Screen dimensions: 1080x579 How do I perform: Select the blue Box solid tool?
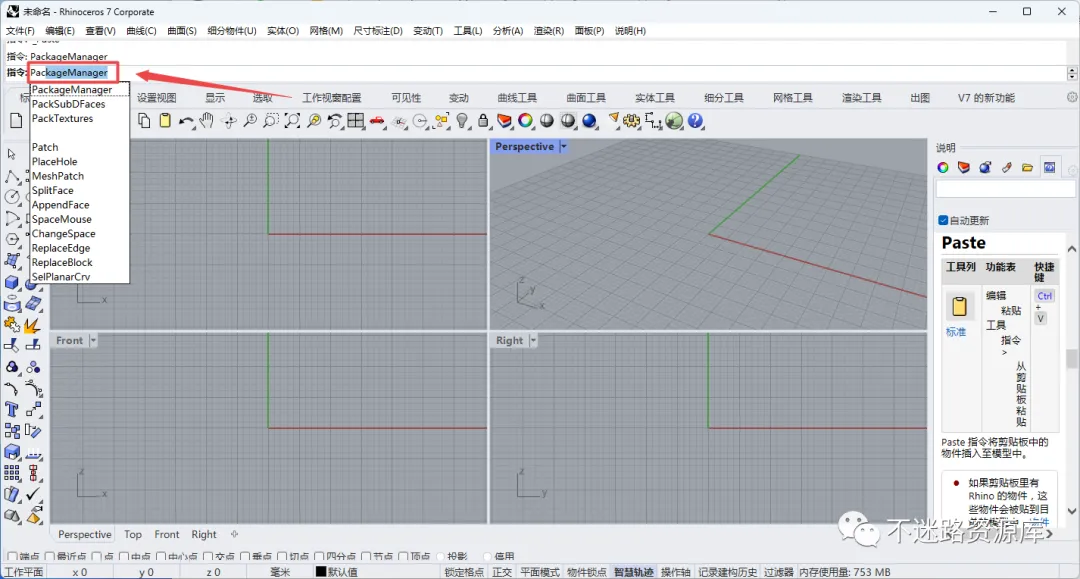(x=12, y=282)
